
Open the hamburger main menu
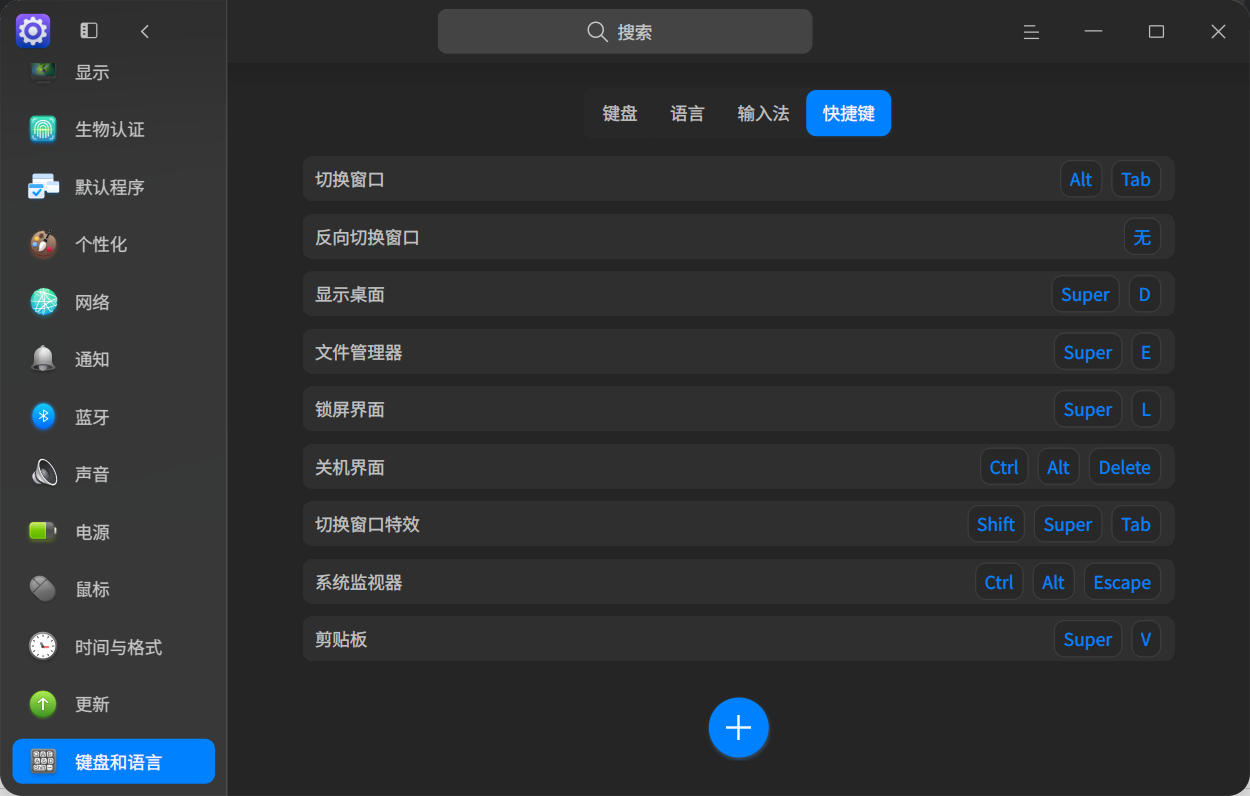(1031, 32)
